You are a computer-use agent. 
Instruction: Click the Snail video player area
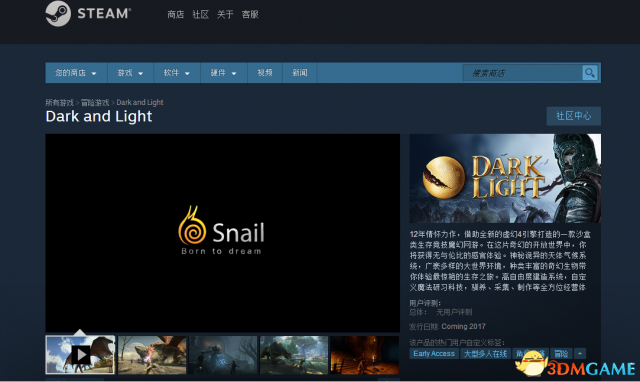point(222,233)
